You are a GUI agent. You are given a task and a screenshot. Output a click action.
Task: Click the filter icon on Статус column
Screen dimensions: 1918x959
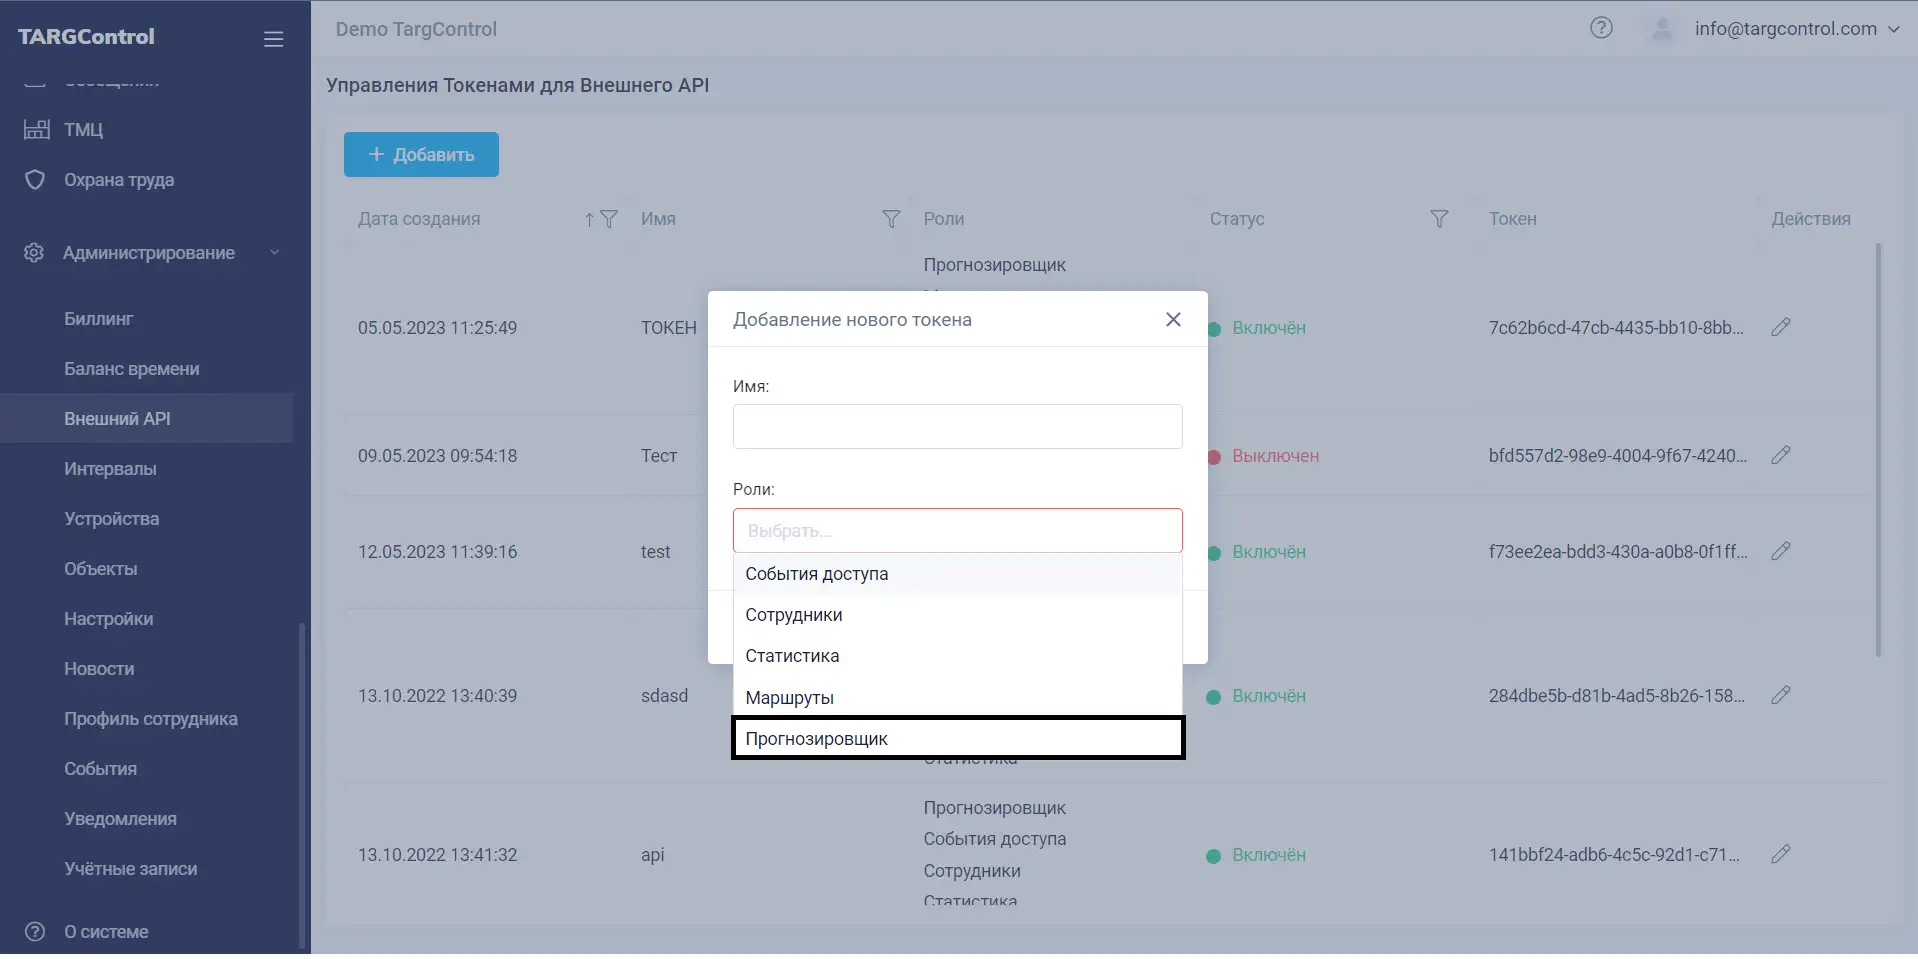1439,219
